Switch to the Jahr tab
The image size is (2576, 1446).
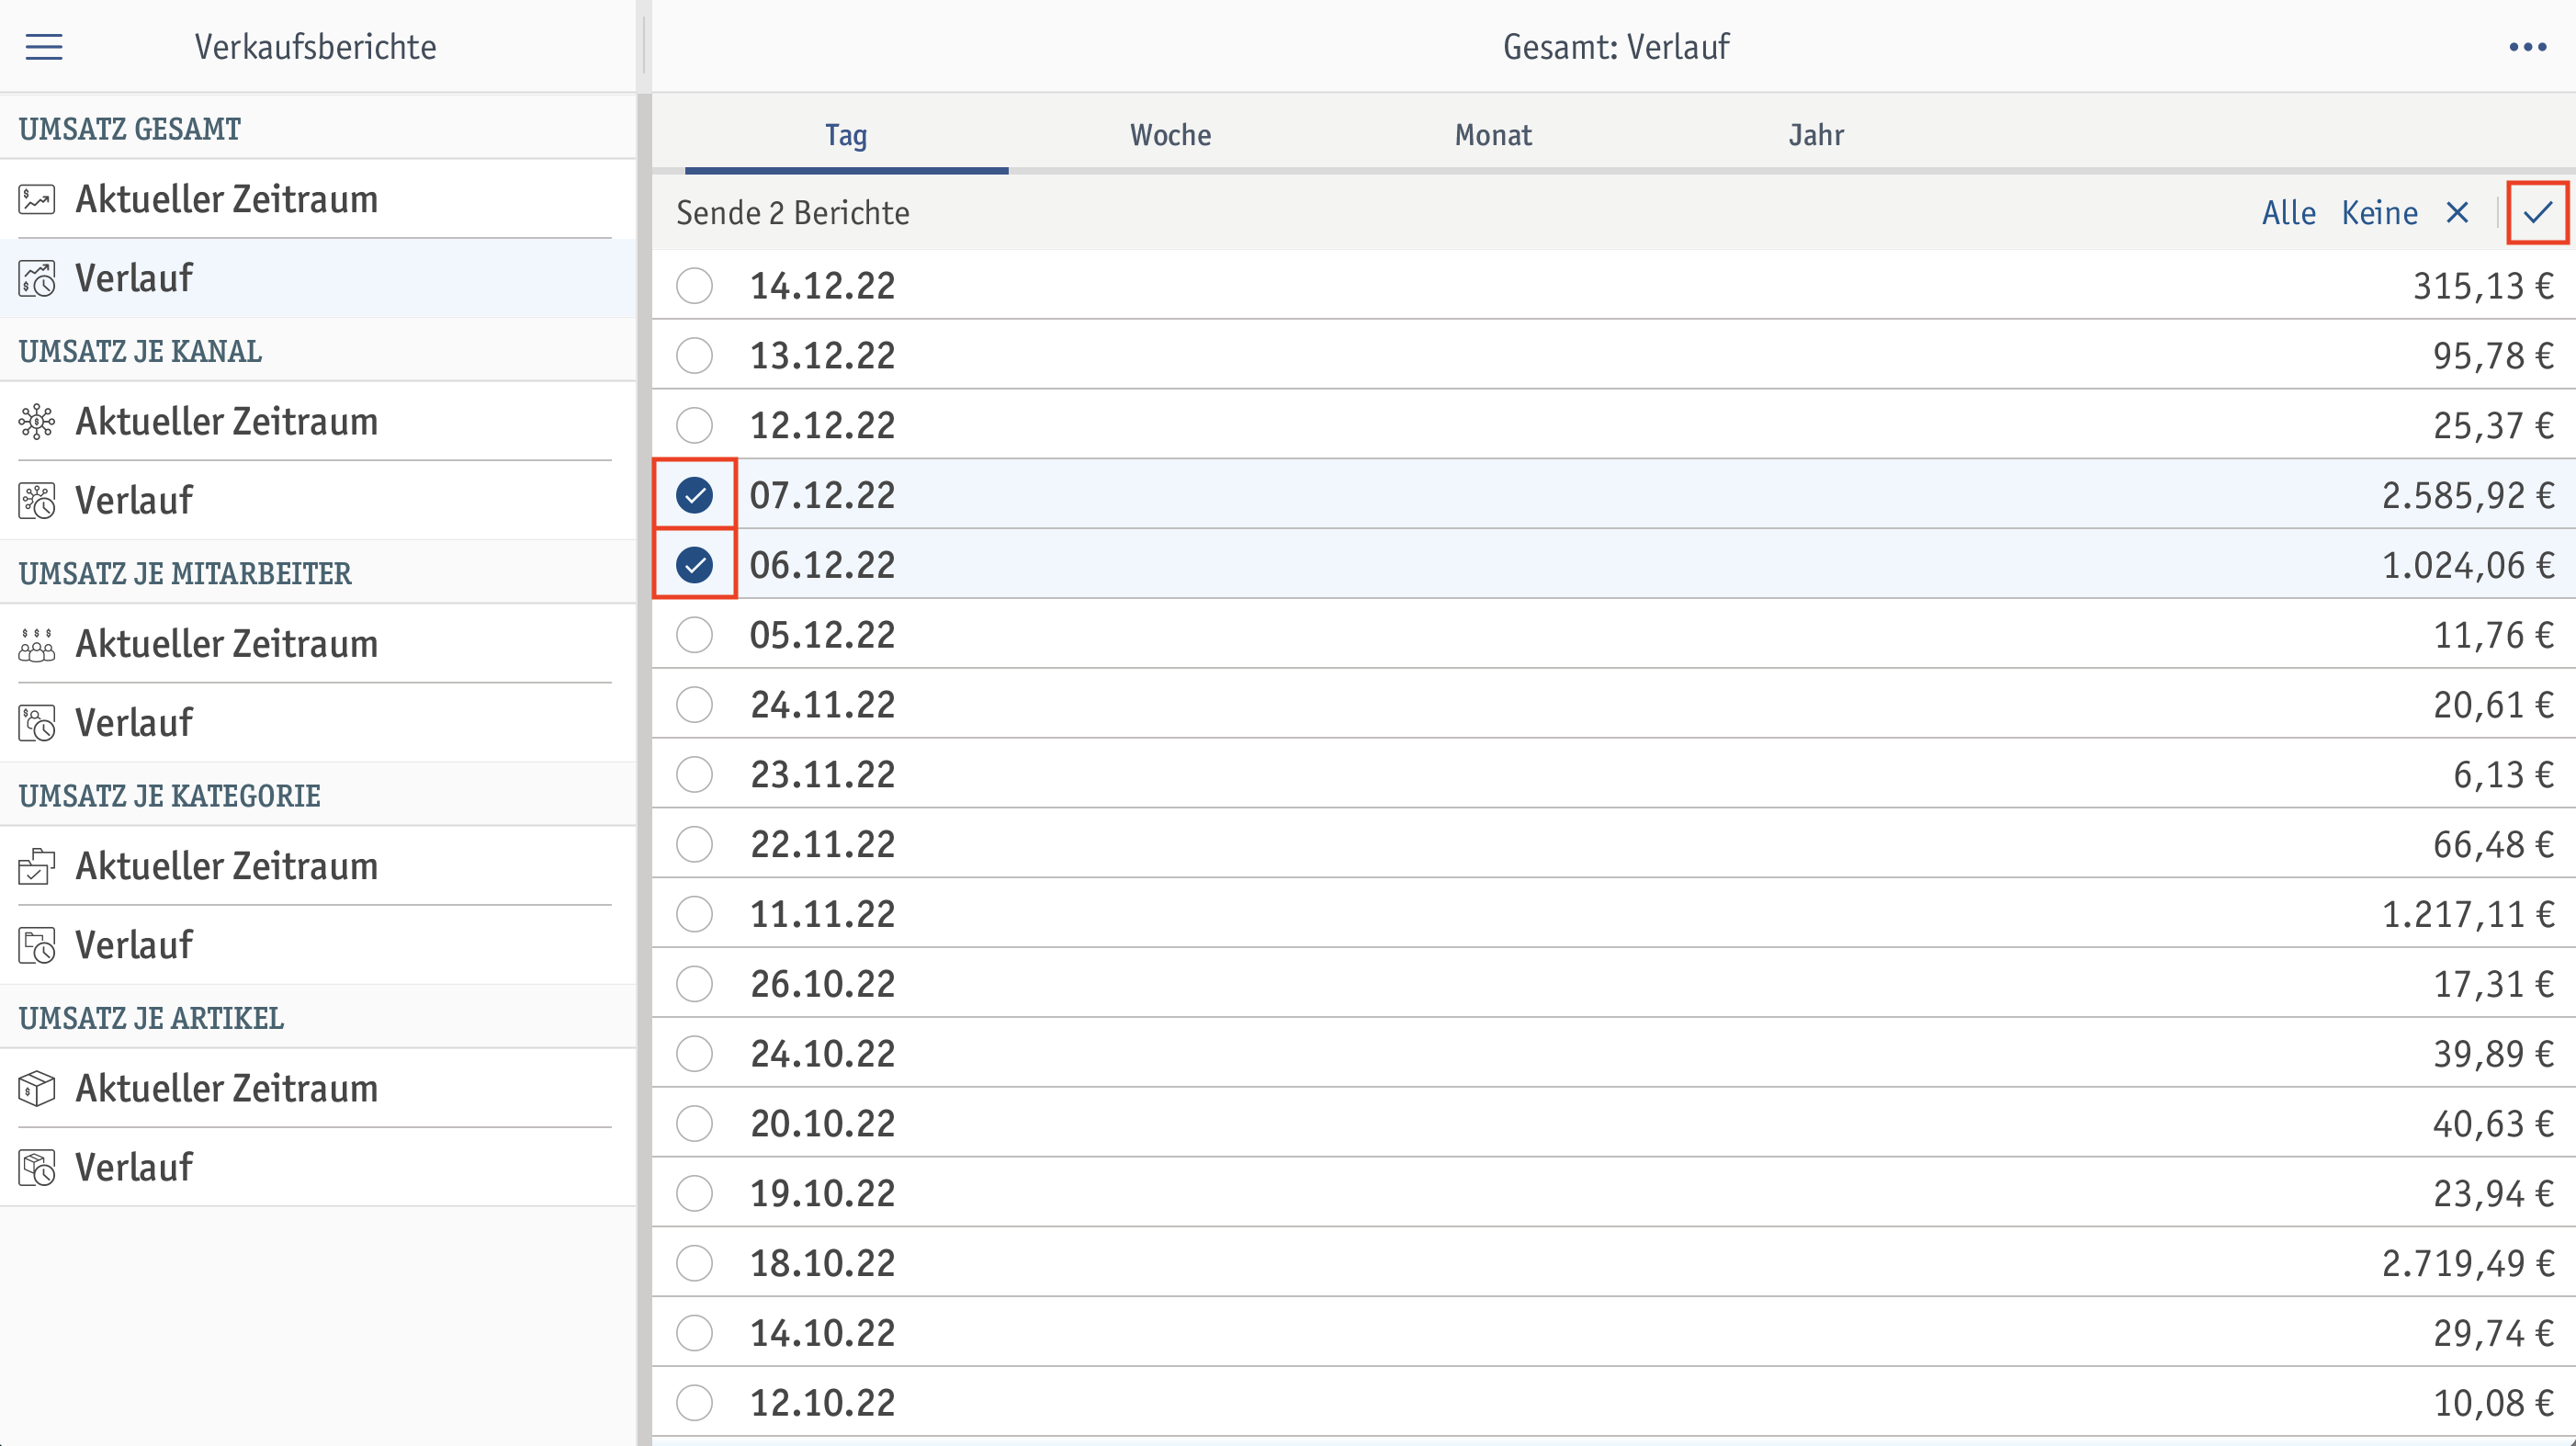1816,135
